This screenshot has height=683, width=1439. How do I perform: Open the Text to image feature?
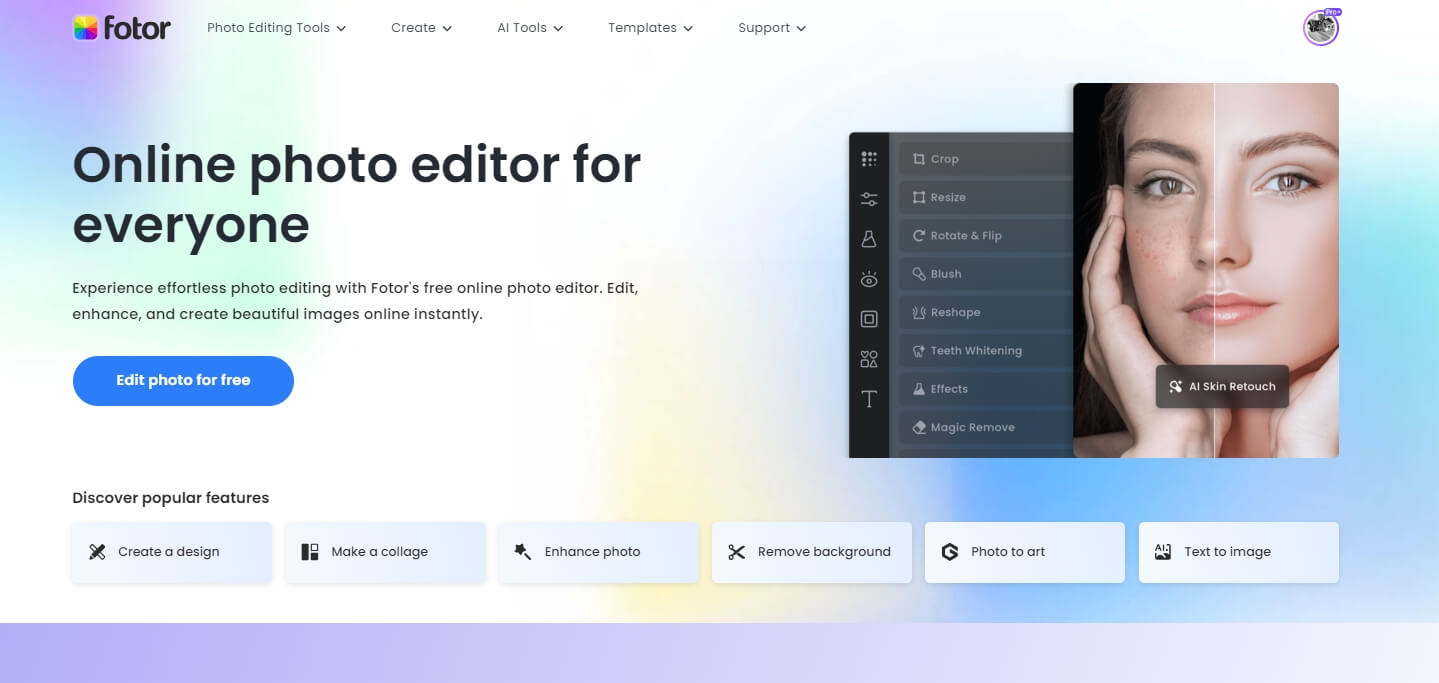1239,552
